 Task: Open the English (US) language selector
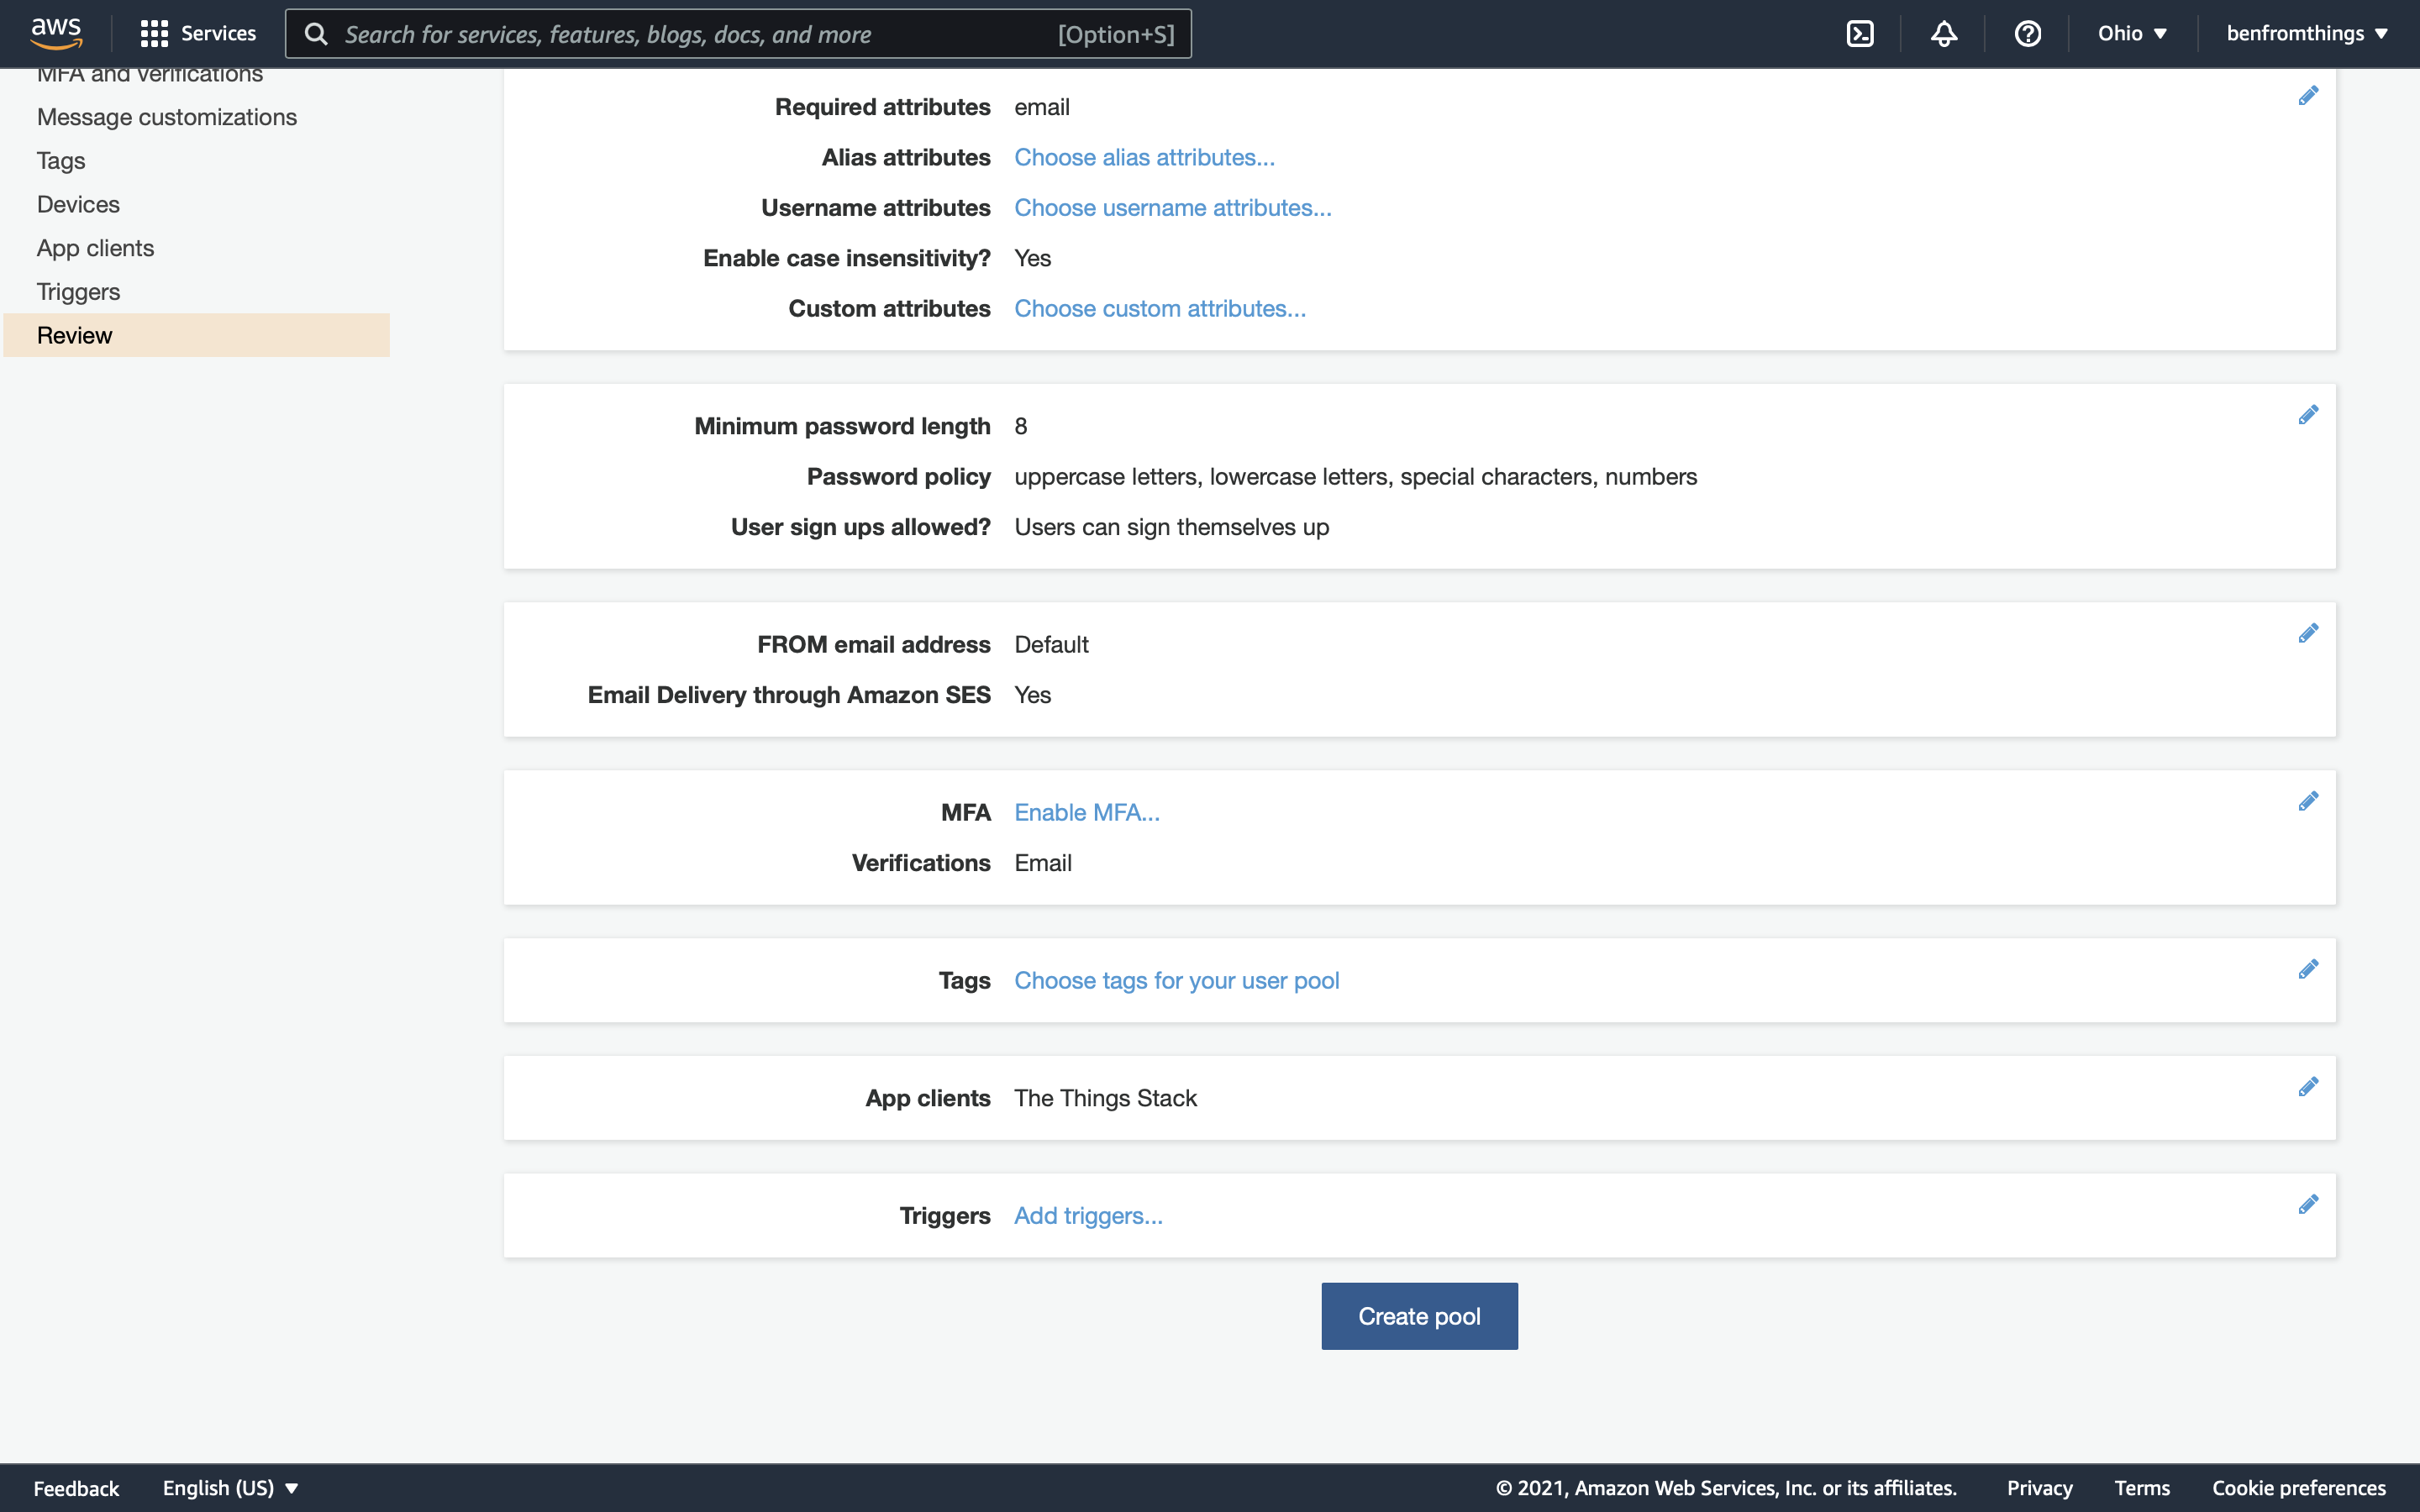[x=230, y=1488]
